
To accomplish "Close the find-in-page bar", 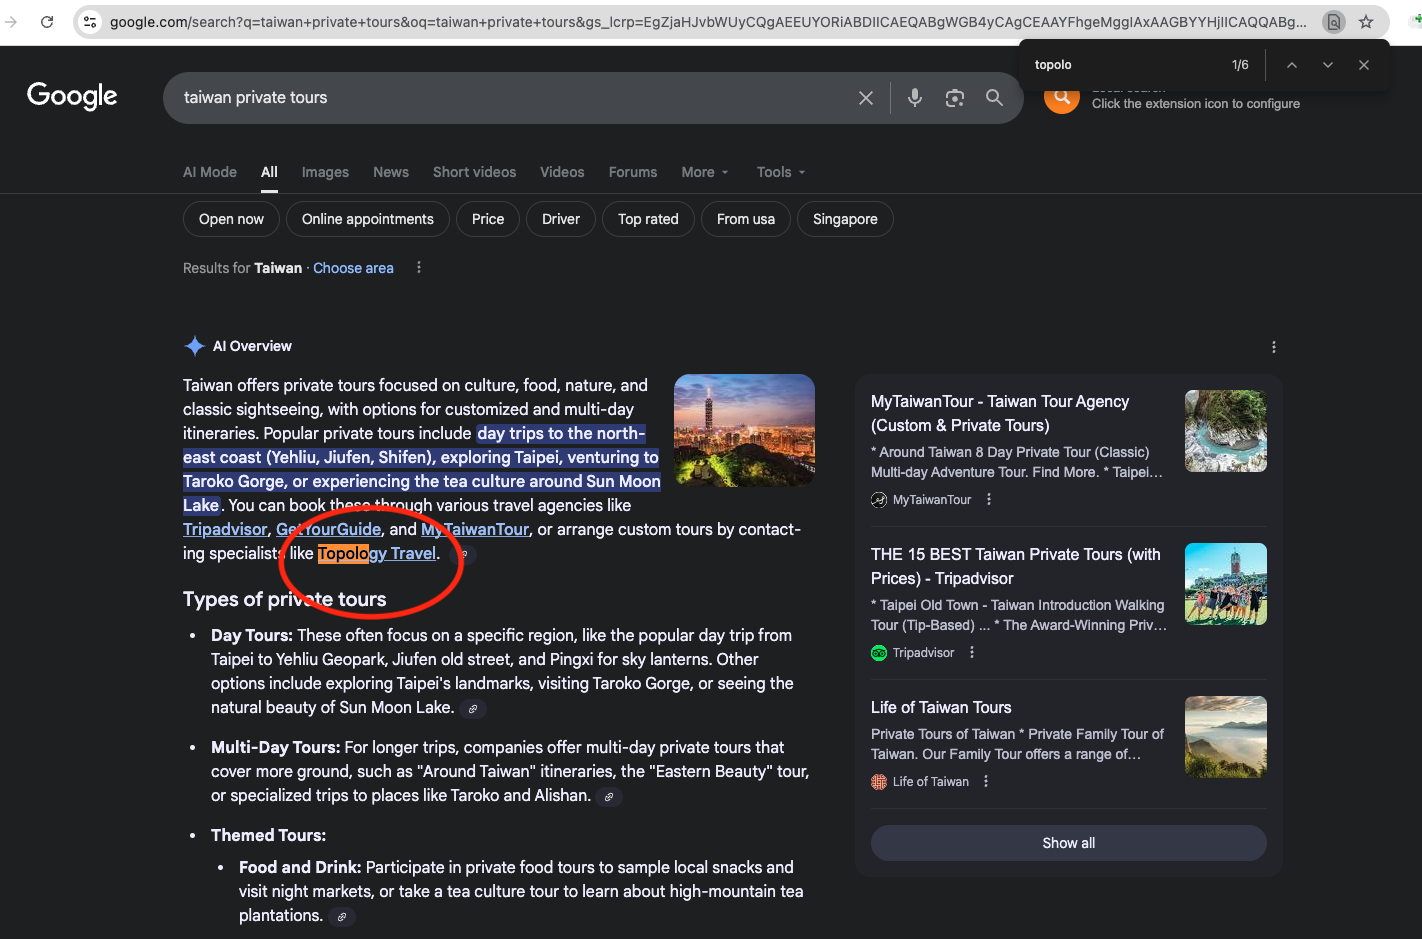I will click(1363, 65).
